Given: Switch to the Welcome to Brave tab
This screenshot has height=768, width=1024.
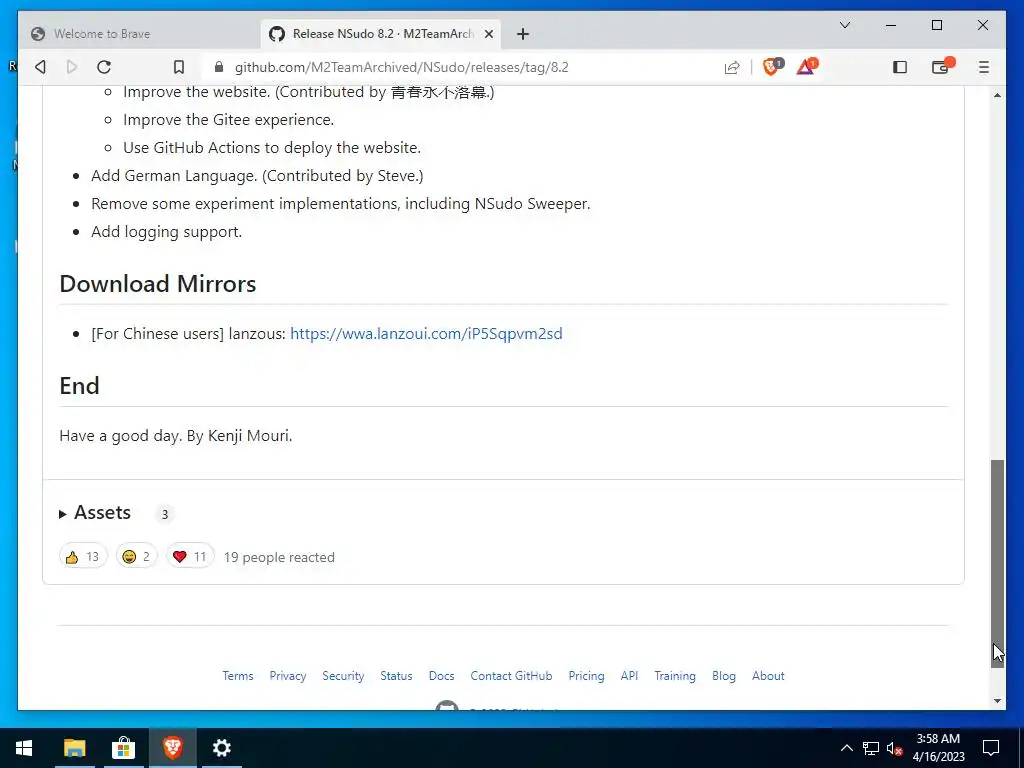Looking at the screenshot, I should tap(139, 34).
